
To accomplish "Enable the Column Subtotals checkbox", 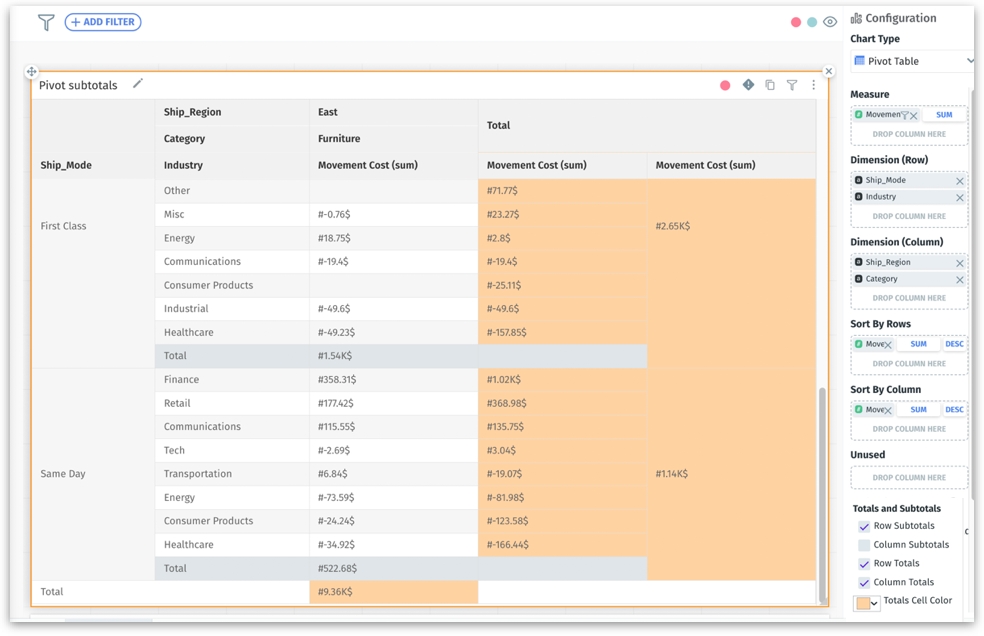I will 864,545.
